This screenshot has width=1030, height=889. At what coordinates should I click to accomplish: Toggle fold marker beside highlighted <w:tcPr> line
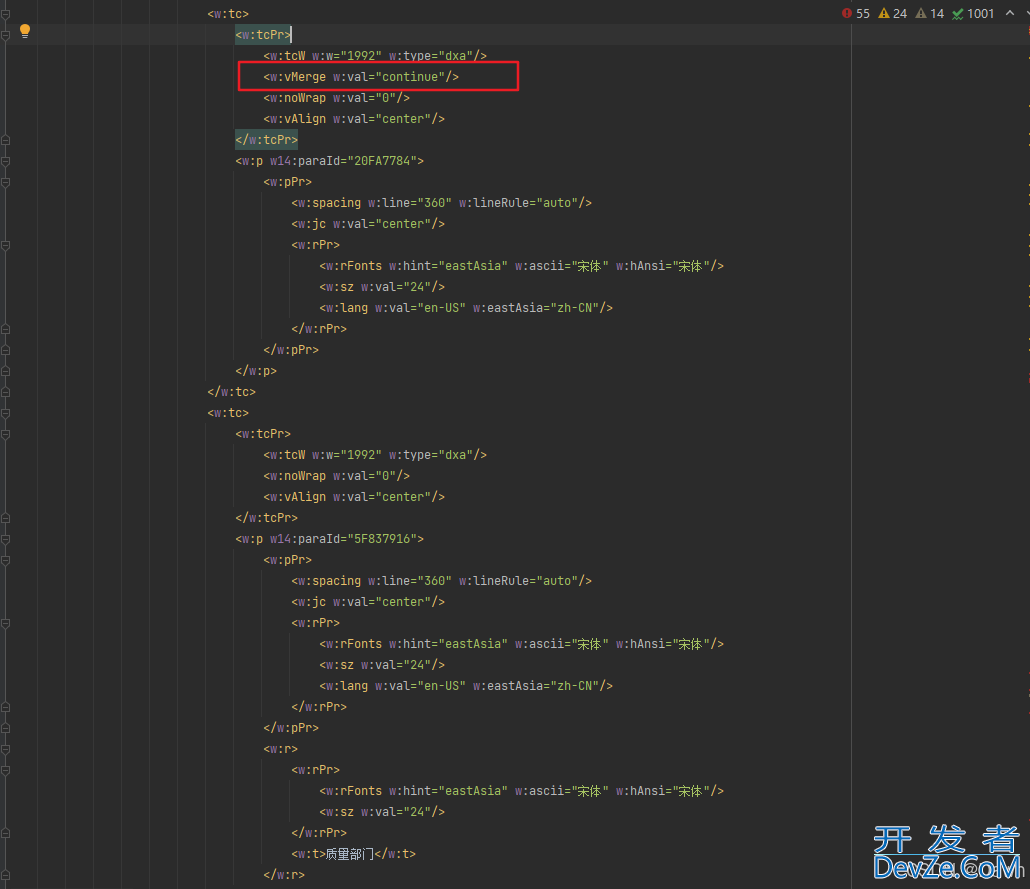(5, 35)
